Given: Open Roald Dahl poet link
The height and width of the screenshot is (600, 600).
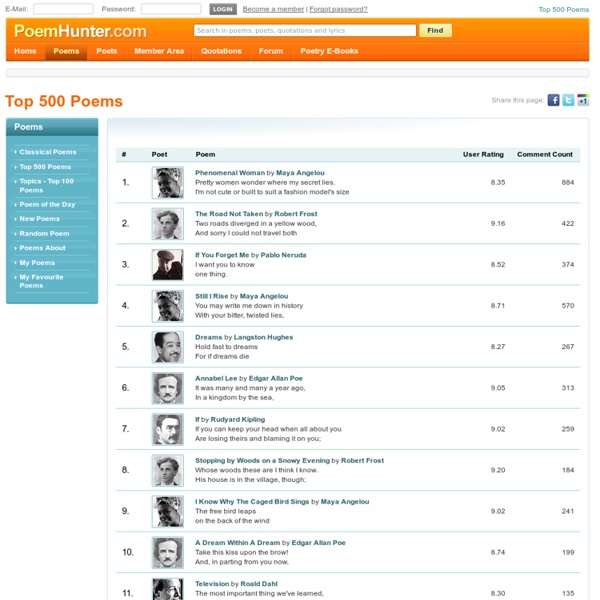Looking at the screenshot, I should coord(259,584).
